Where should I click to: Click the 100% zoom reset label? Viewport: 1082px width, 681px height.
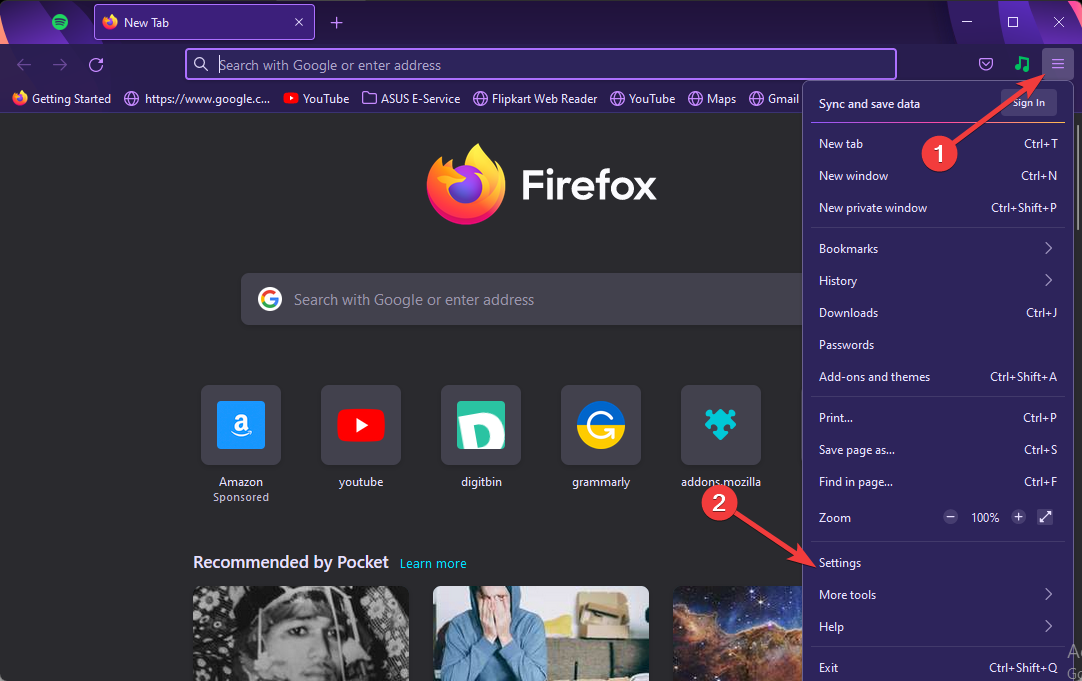tap(985, 517)
